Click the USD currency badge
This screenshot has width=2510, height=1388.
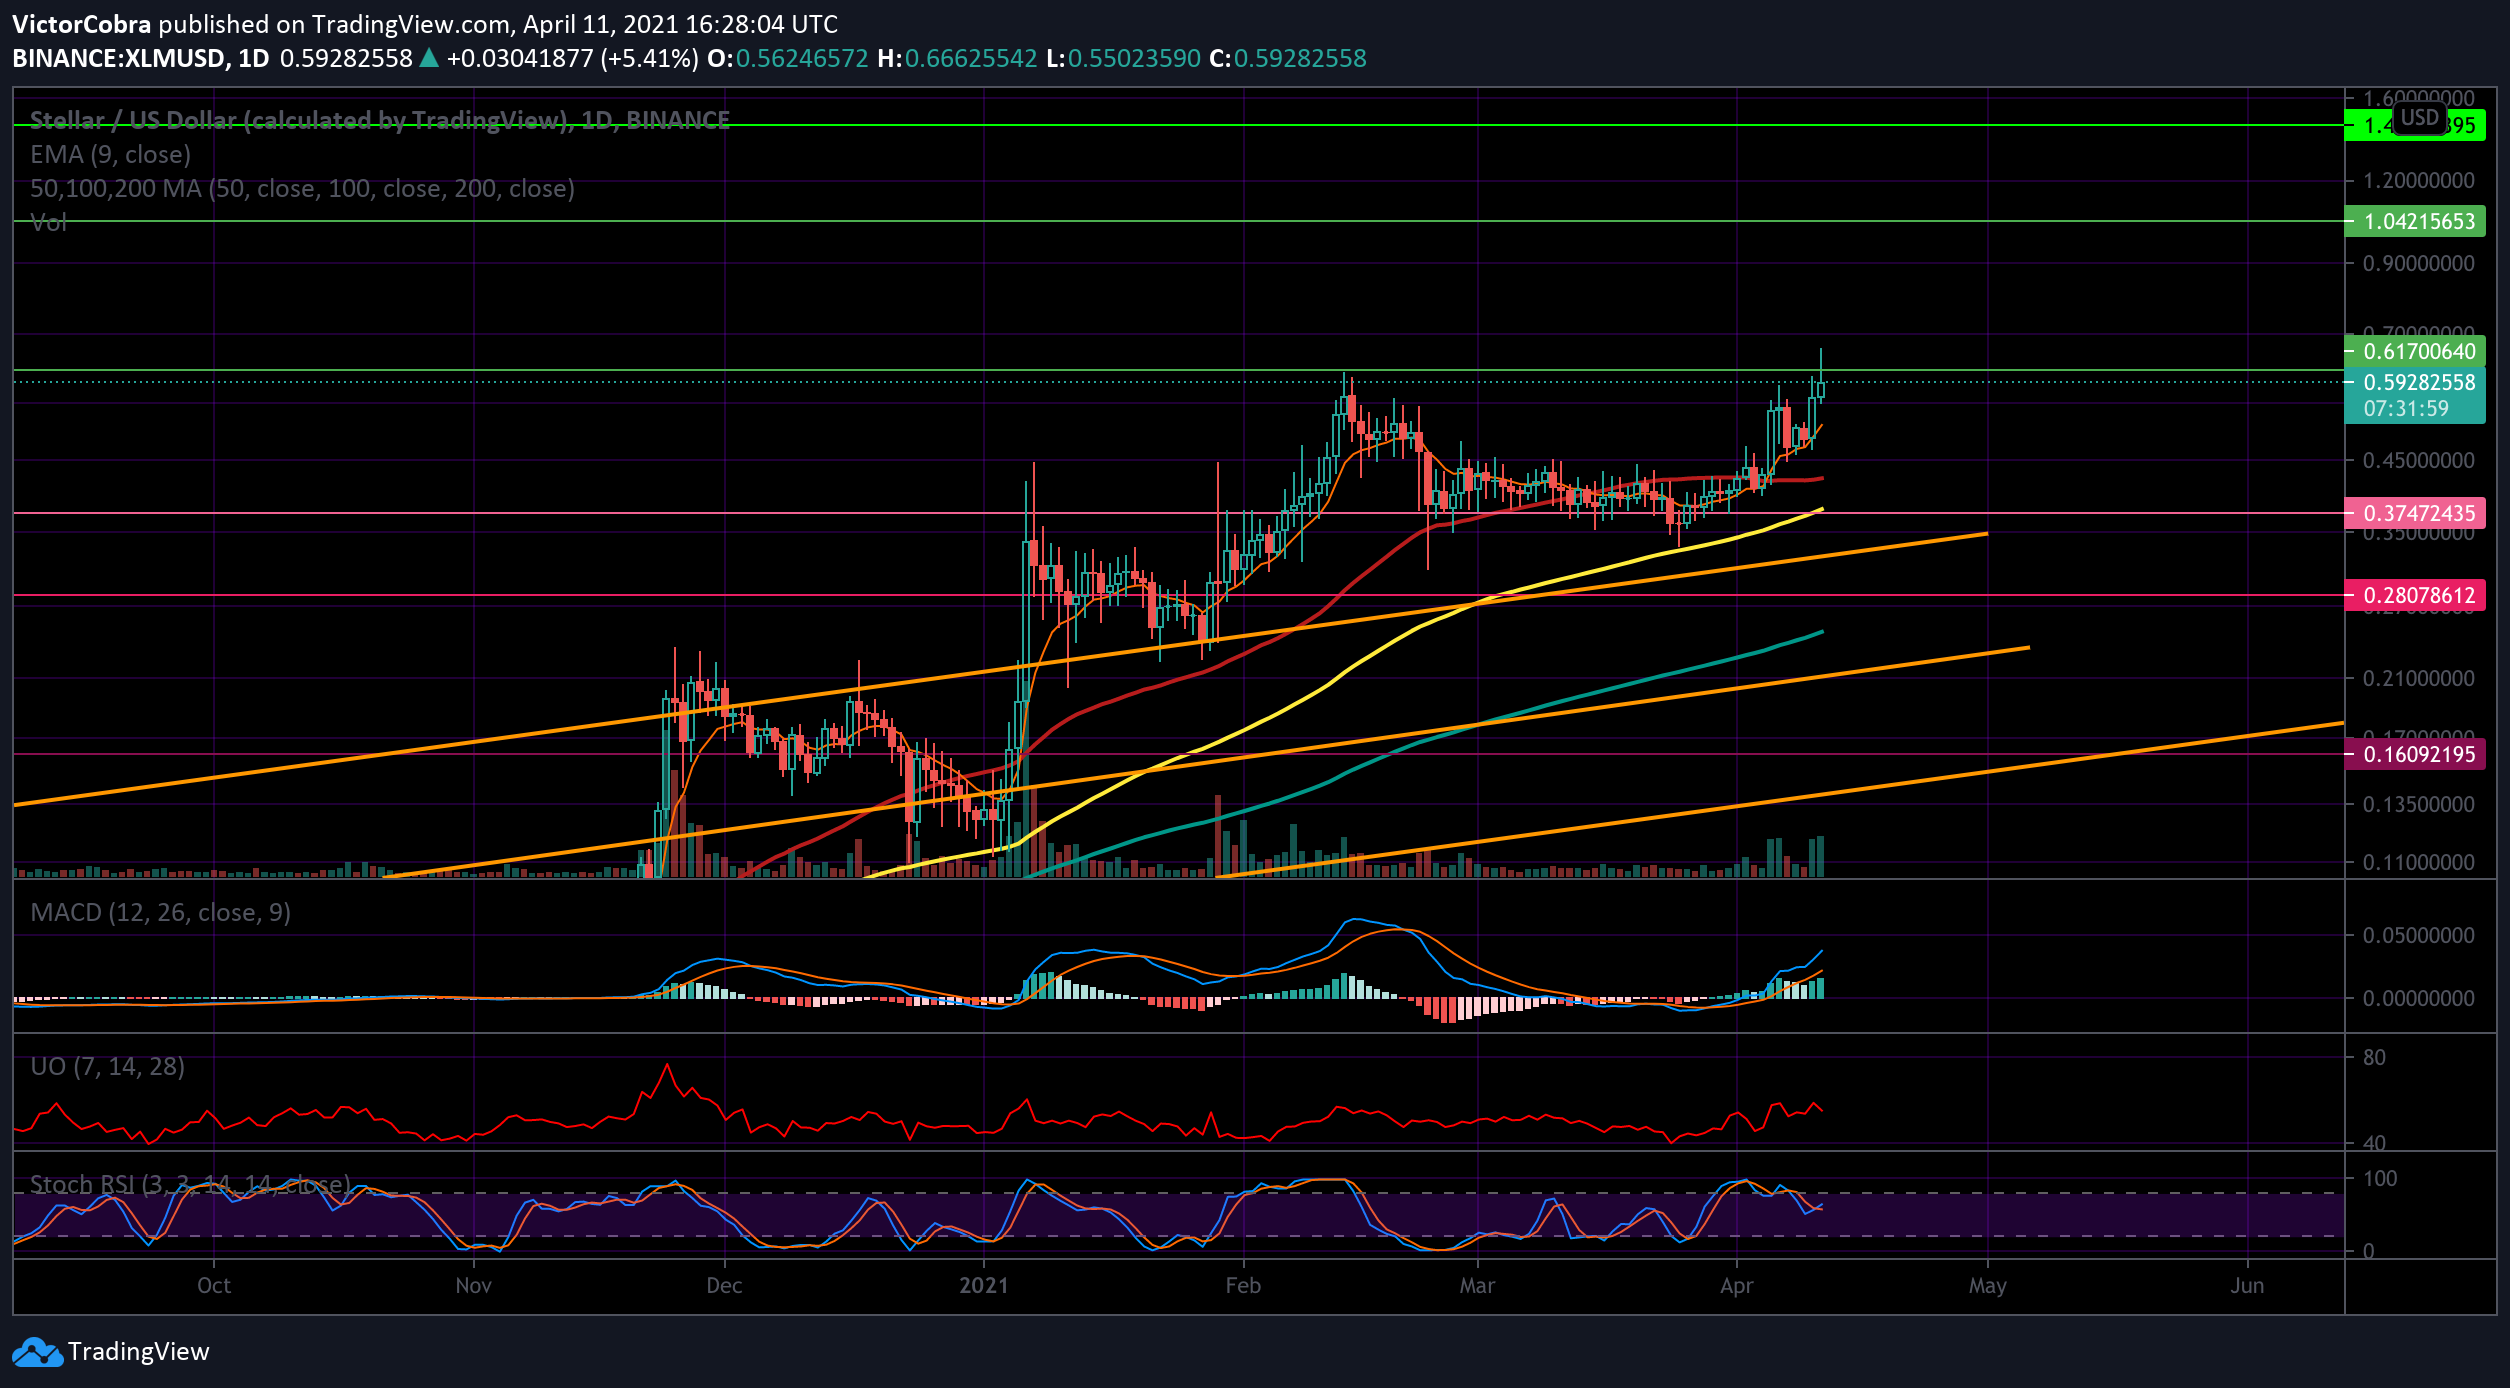[x=2419, y=118]
